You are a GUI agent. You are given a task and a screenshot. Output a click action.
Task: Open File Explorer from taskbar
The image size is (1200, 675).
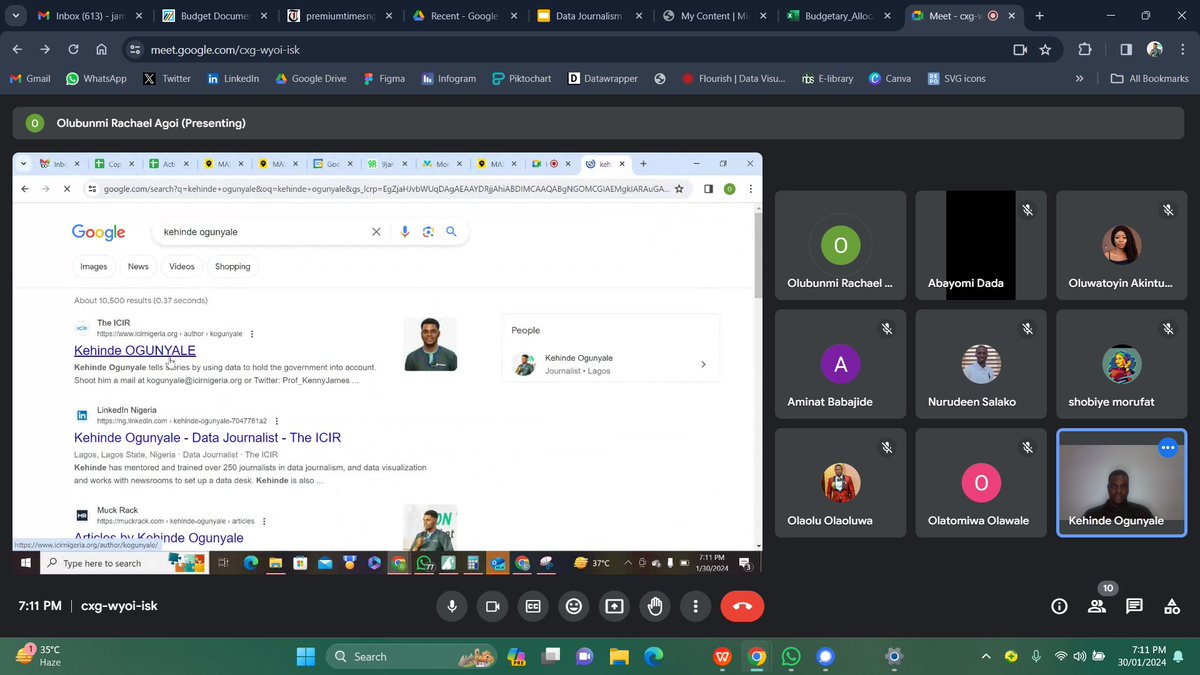pyautogui.click(x=619, y=656)
